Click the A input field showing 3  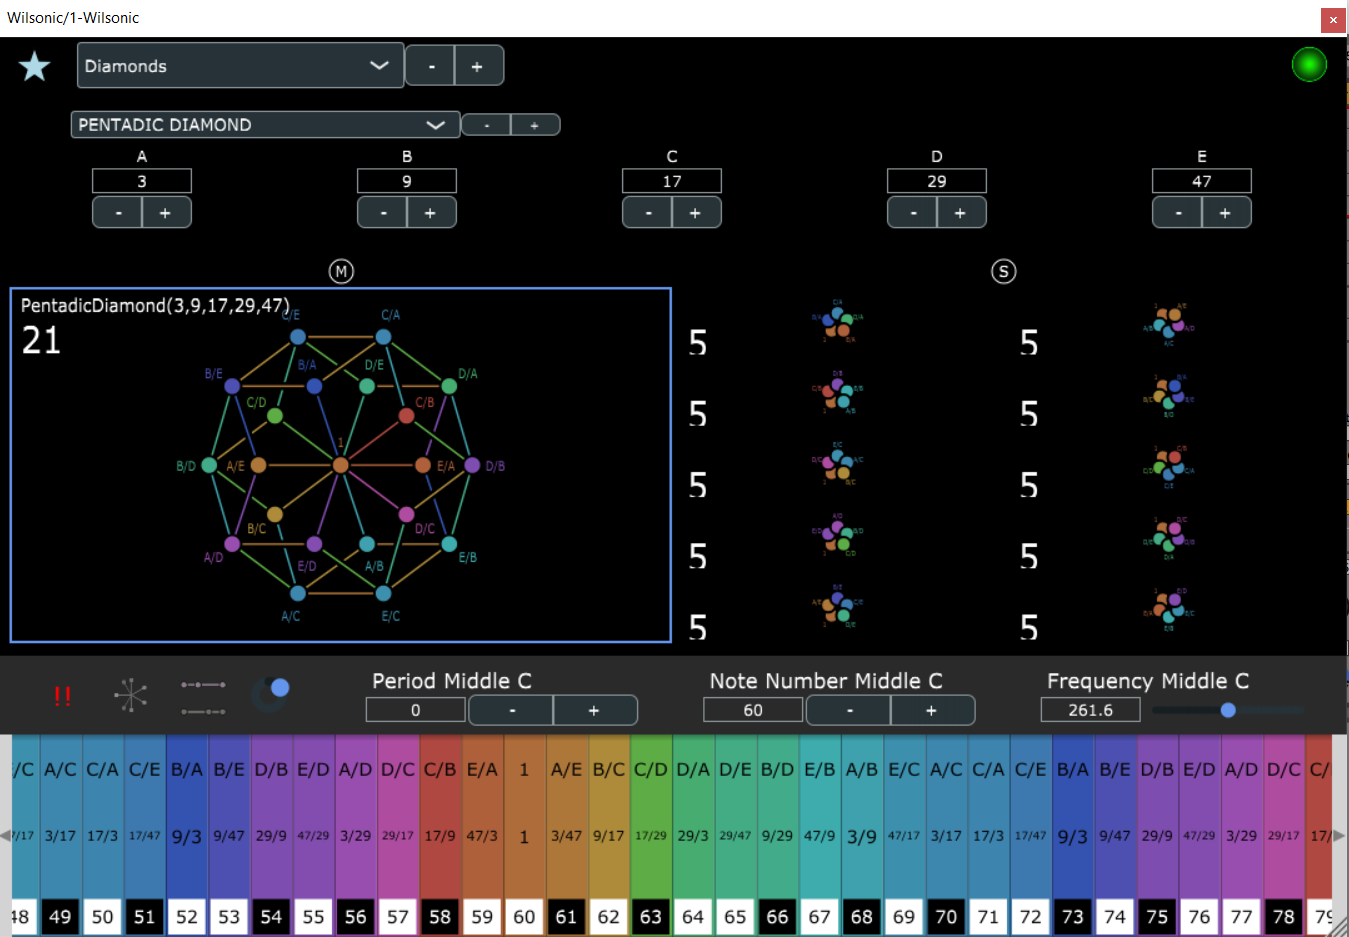coord(142,181)
